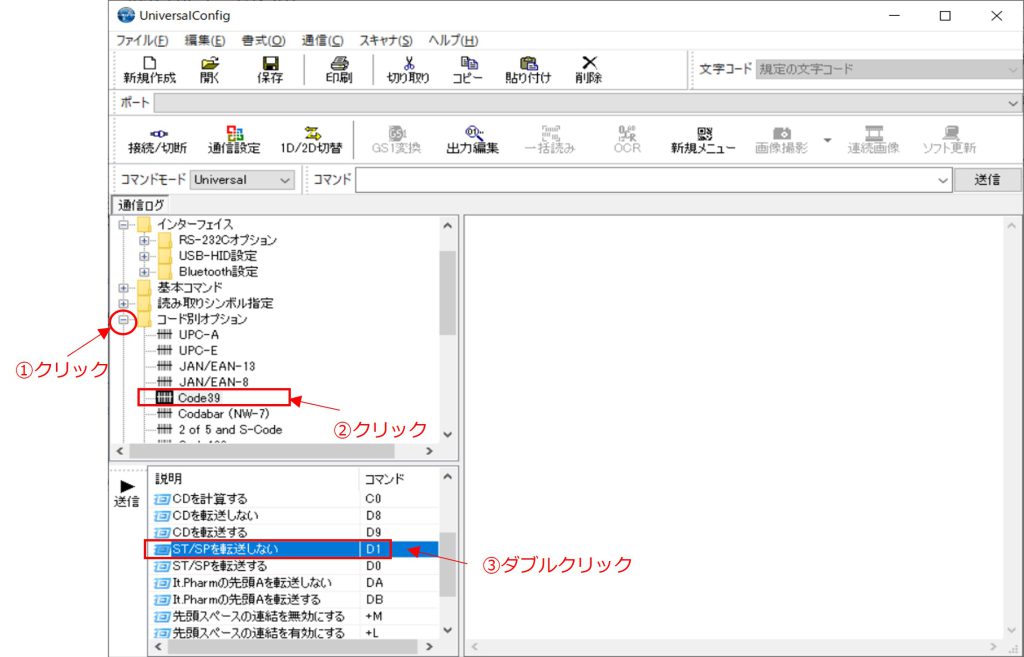Open the 画像撮影 dropdown arrow
Screen dimensions: 1024x657
[827, 140]
